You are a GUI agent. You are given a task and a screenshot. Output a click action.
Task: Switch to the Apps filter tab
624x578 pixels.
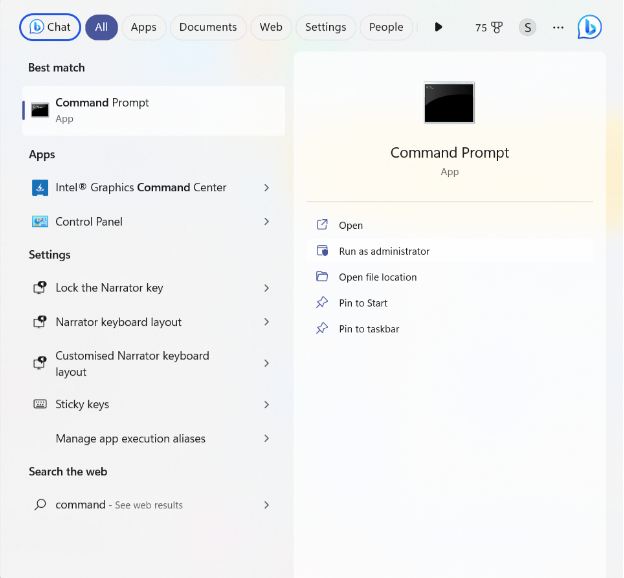point(143,27)
